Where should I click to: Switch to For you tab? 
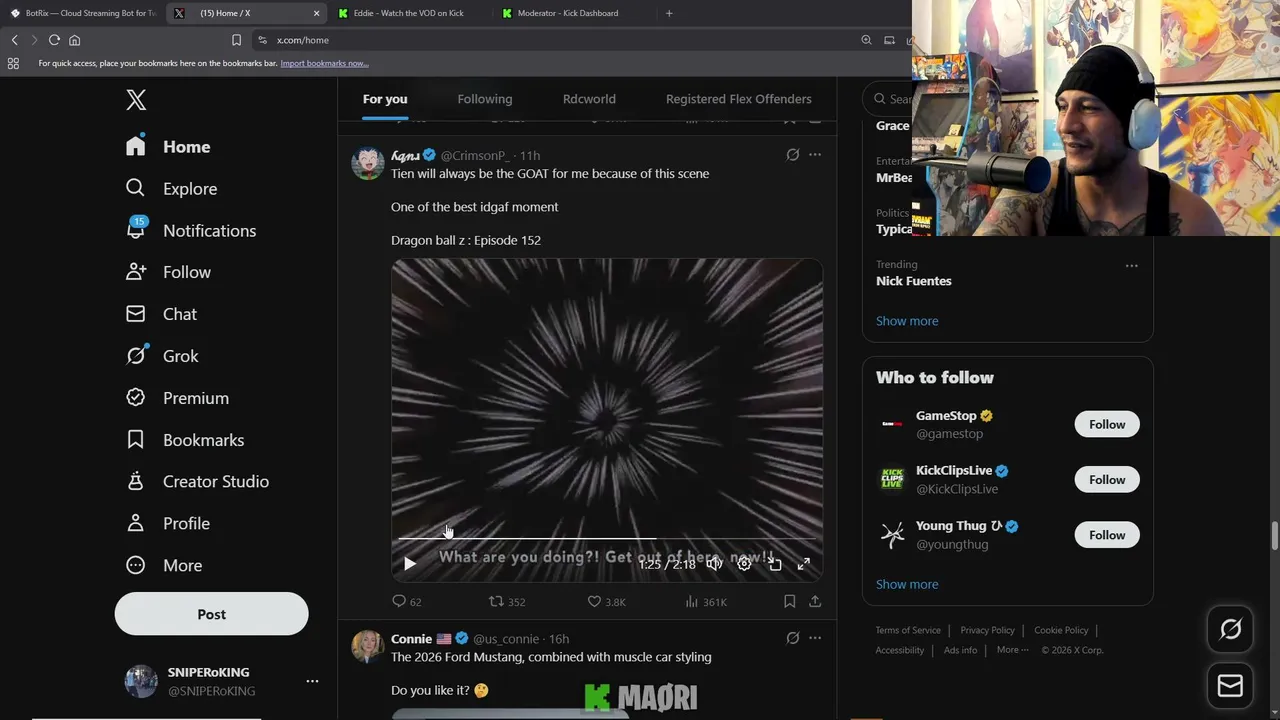click(x=385, y=99)
